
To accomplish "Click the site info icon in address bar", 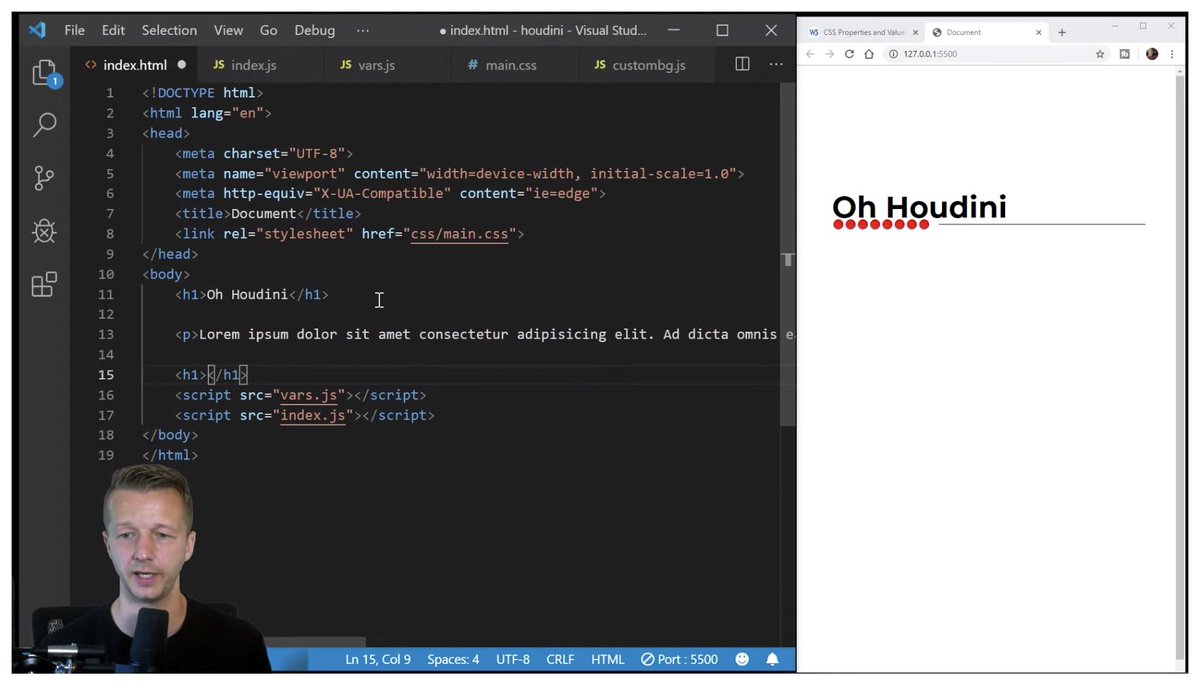I will (893, 54).
